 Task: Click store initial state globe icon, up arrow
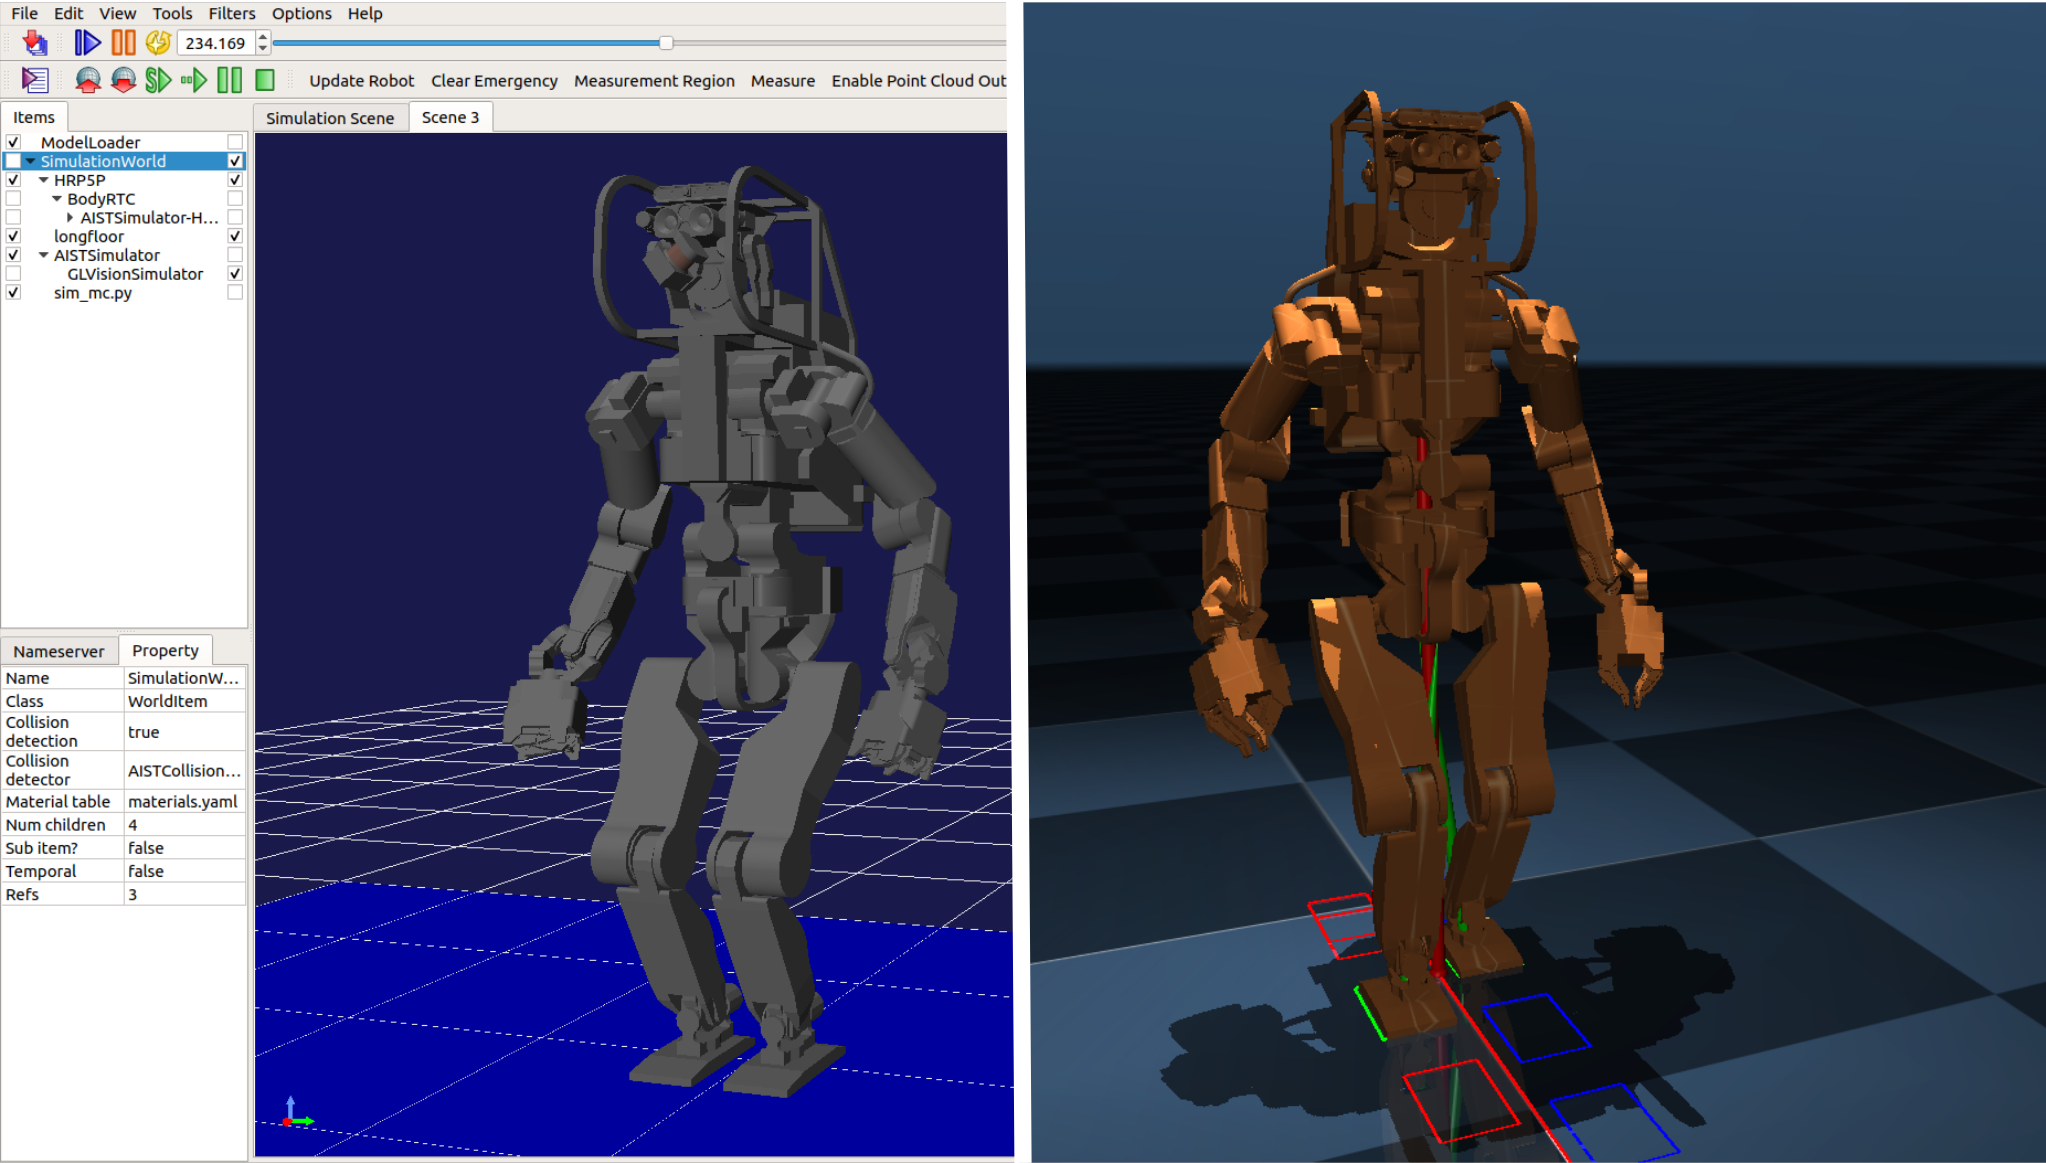tap(88, 80)
